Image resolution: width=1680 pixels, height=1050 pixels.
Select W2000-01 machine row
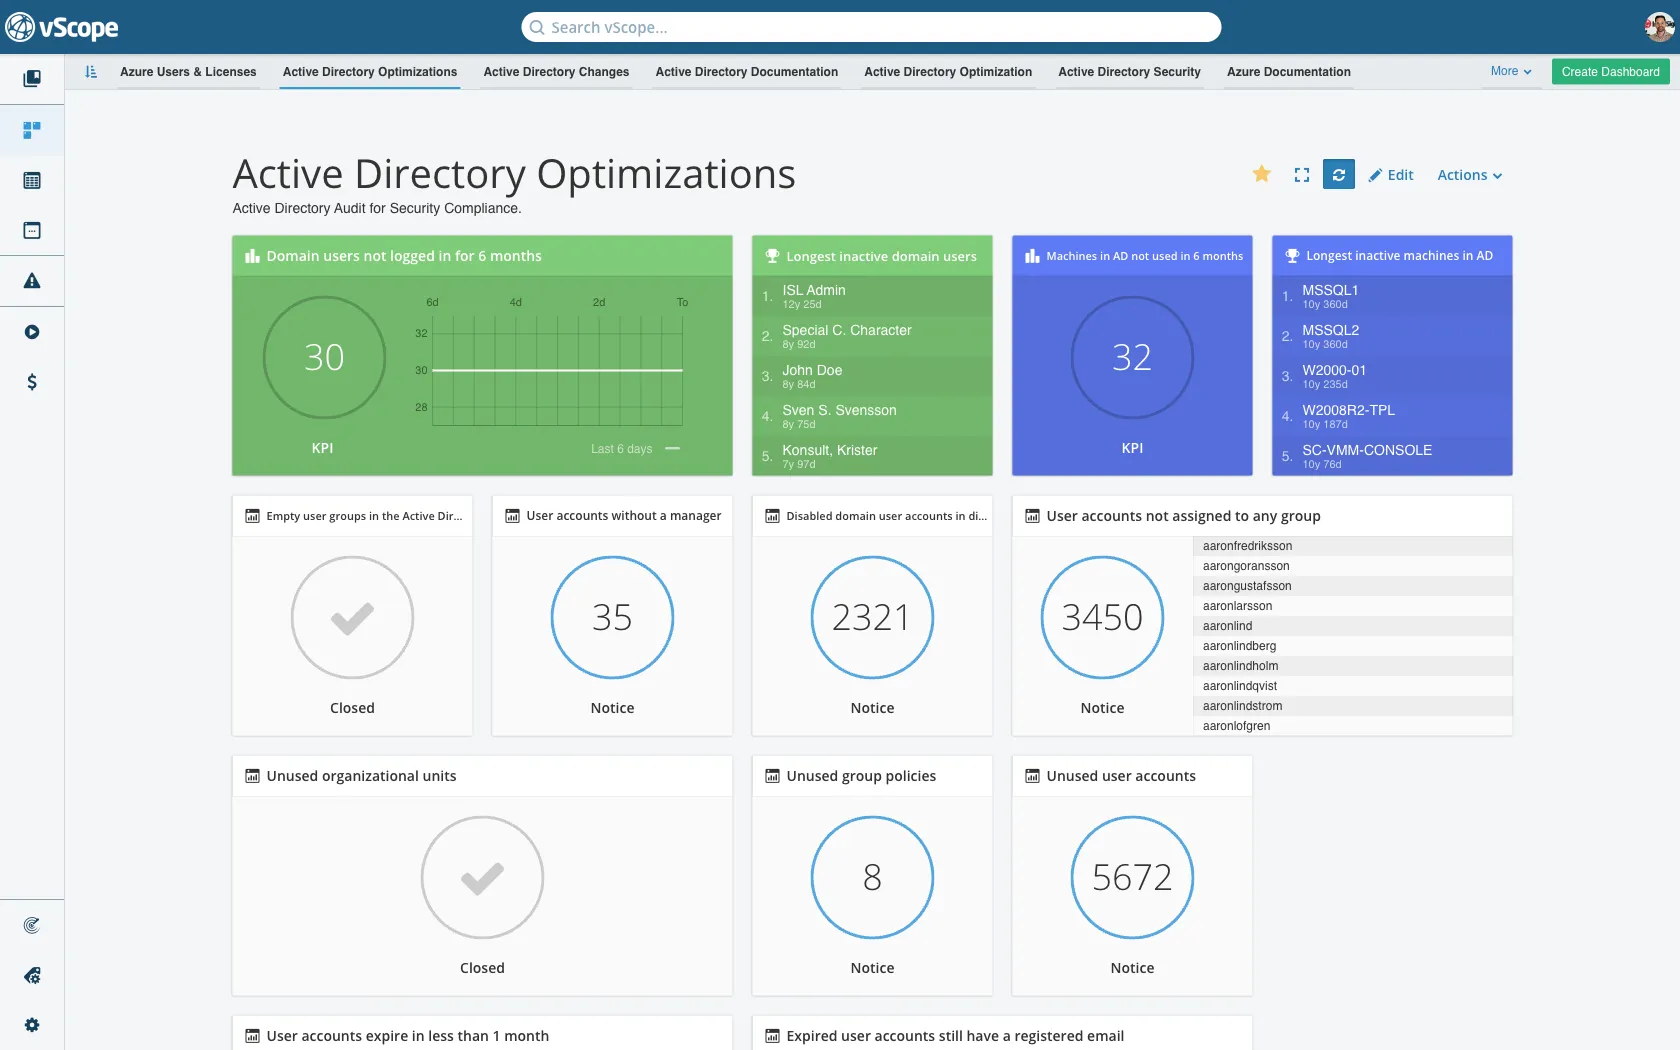pyautogui.click(x=1392, y=376)
